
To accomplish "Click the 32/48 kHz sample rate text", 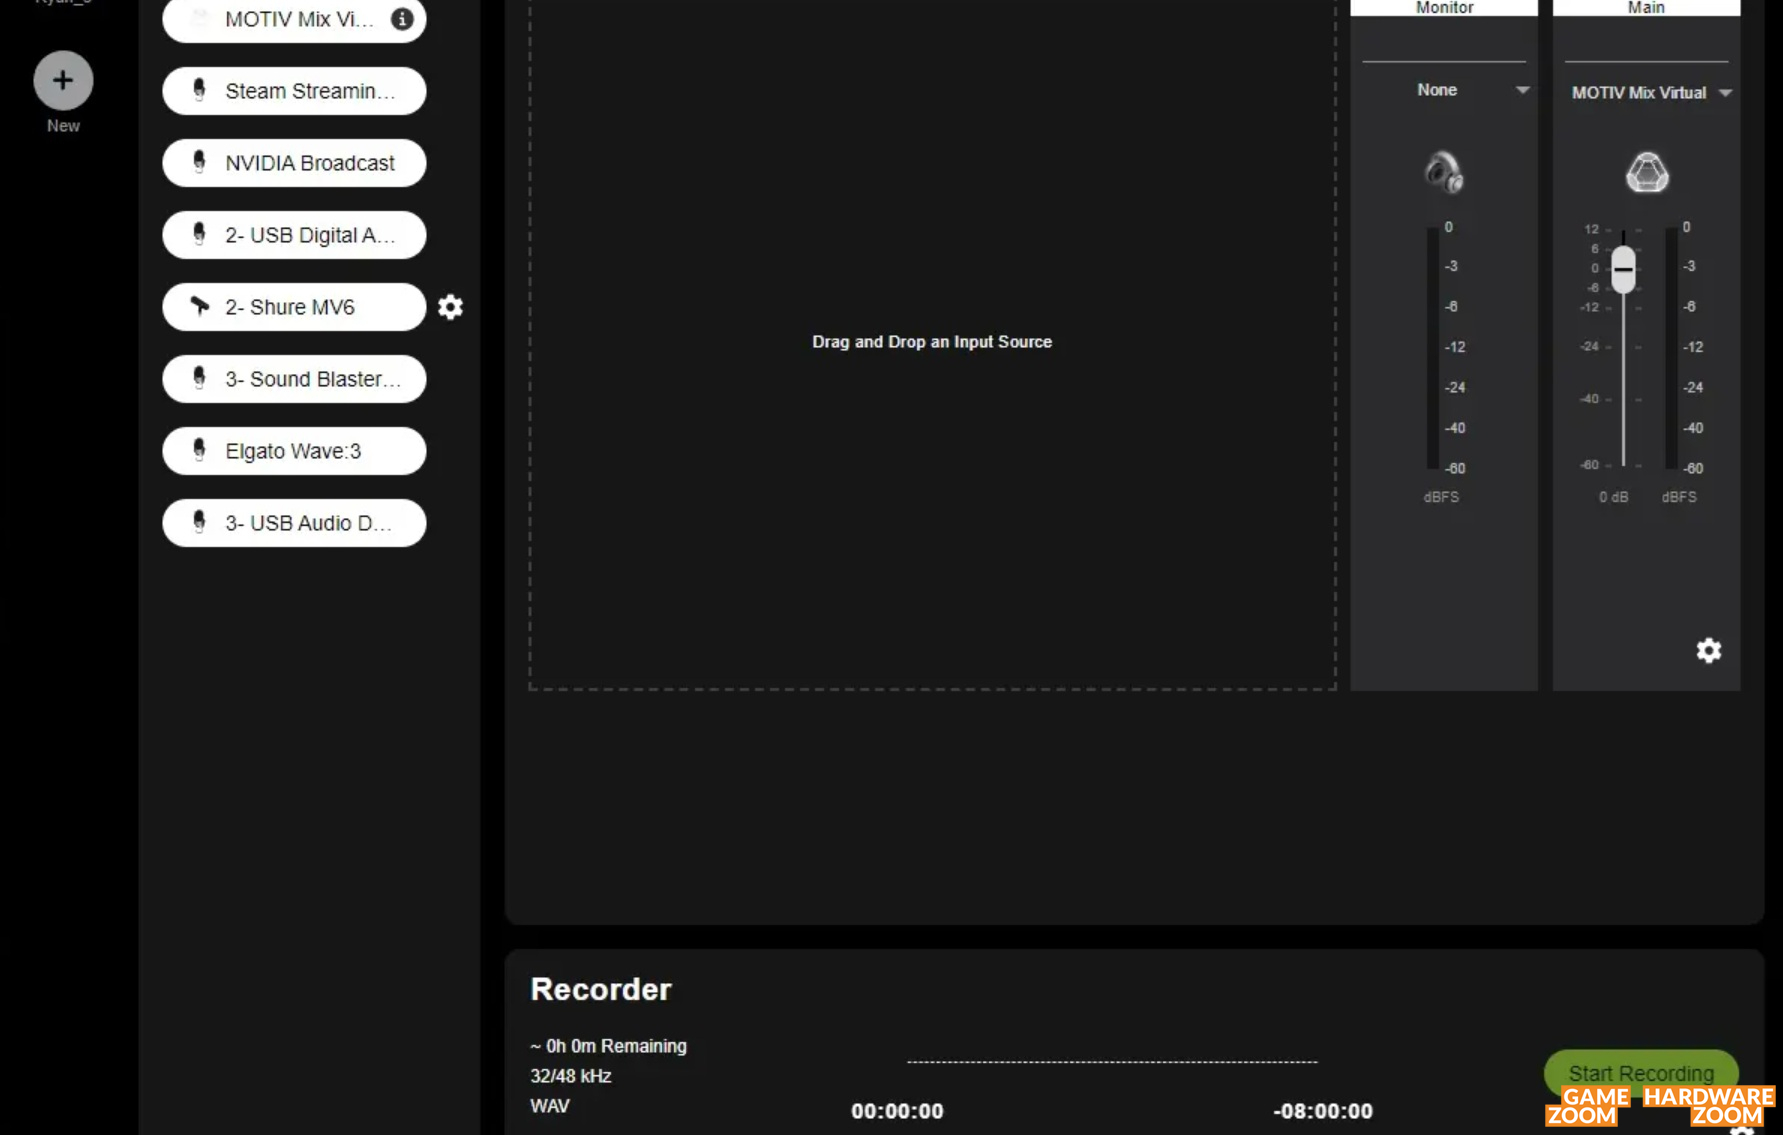I will tap(571, 1076).
